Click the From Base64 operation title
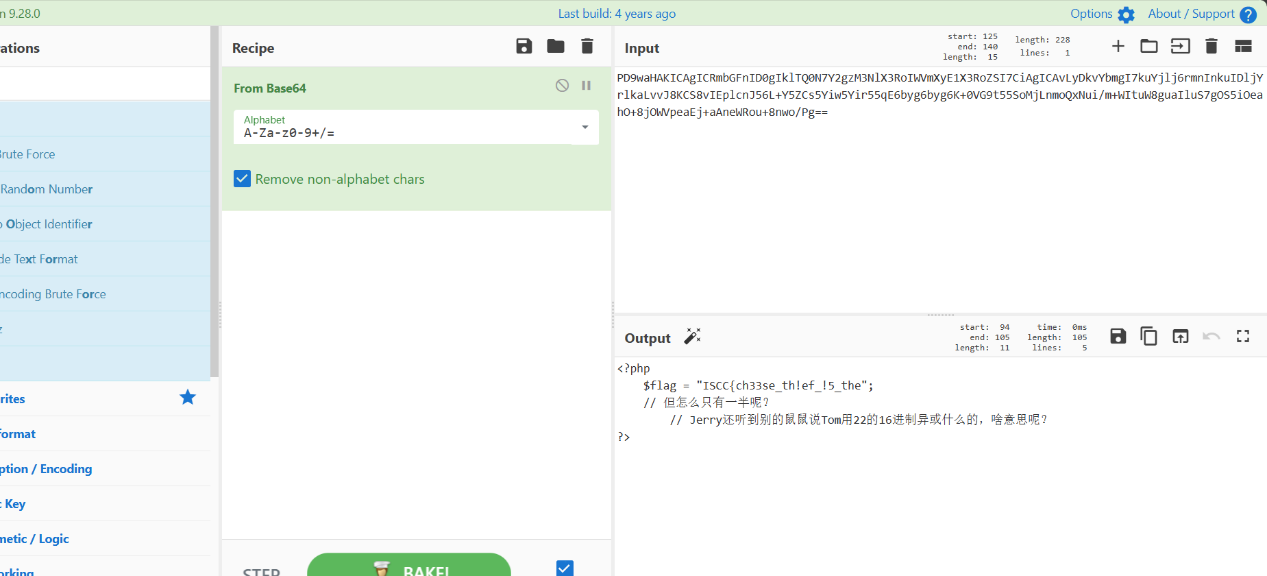This screenshot has height=576, width=1267. 270,88
